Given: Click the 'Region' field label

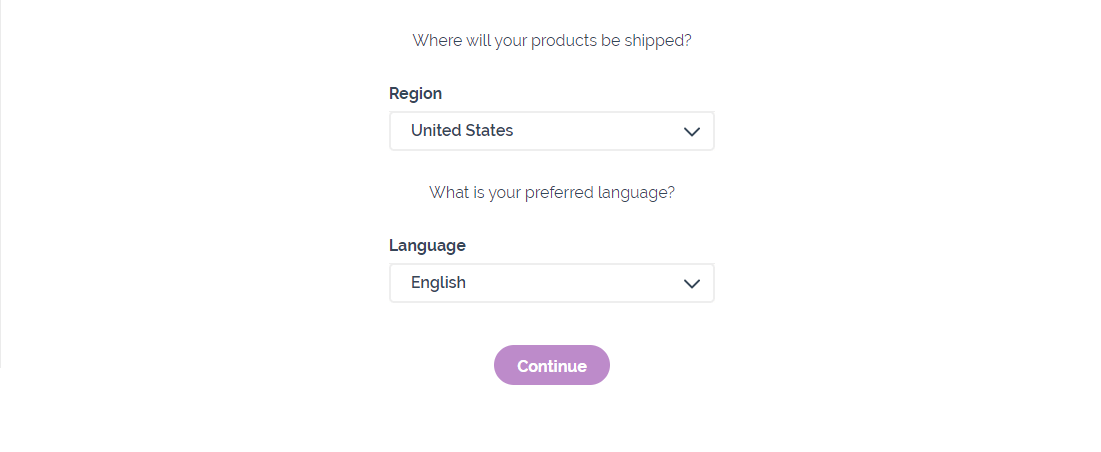Looking at the screenshot, I should 416,93.
